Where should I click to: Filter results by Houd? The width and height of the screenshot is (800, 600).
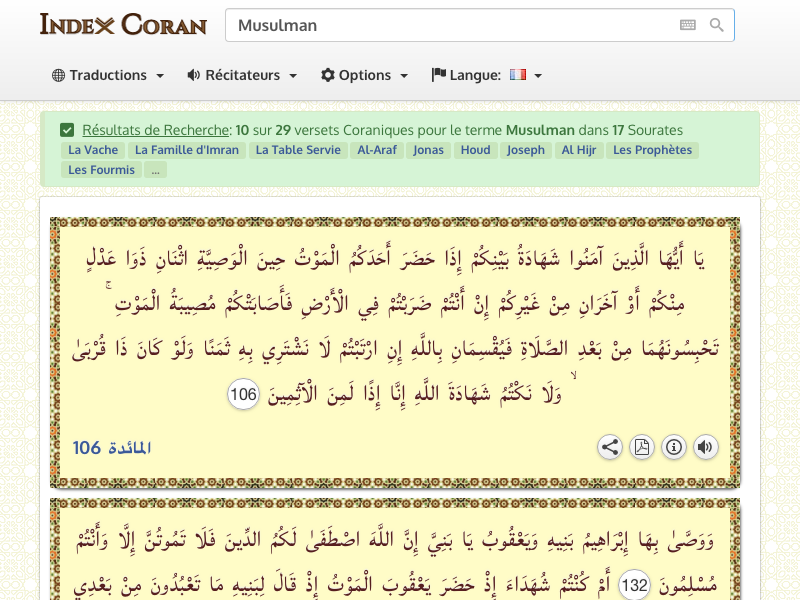coord(476,150)
